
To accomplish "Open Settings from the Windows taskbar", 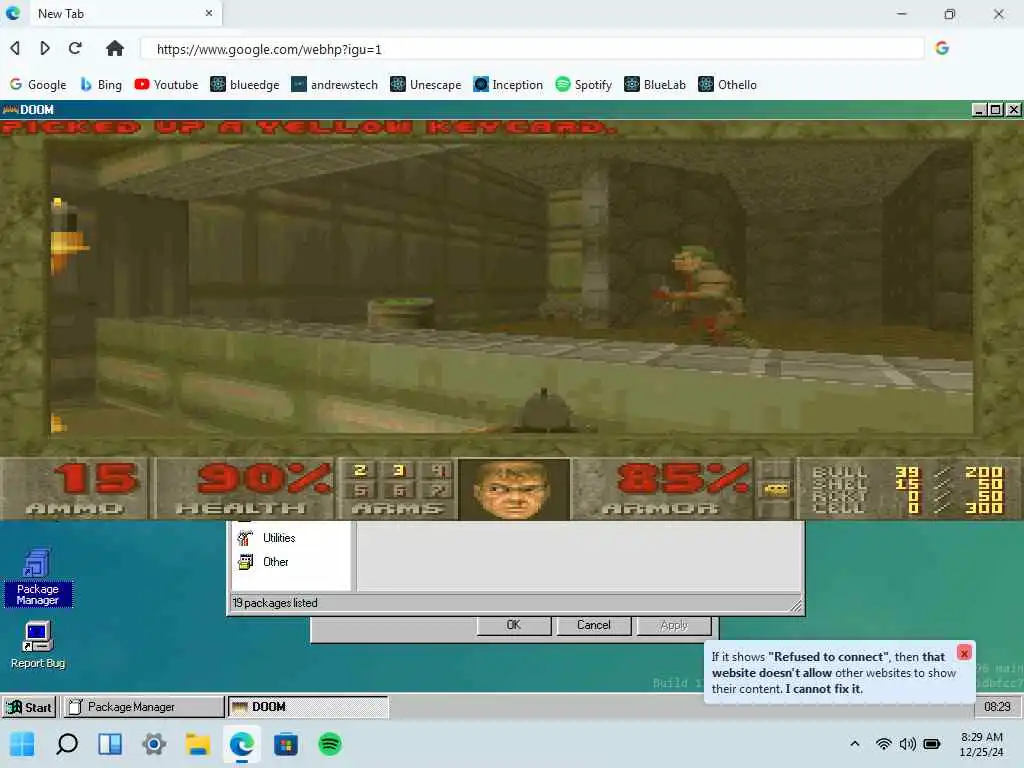I will pos(154,744).
